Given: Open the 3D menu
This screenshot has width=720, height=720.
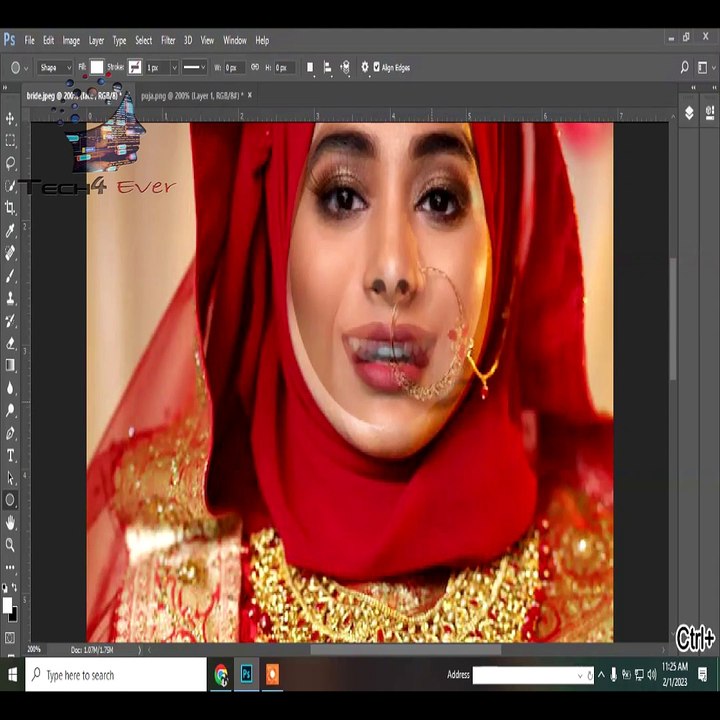Looking at the screenshot, I should pyautogui.click(x=188, y=40).
